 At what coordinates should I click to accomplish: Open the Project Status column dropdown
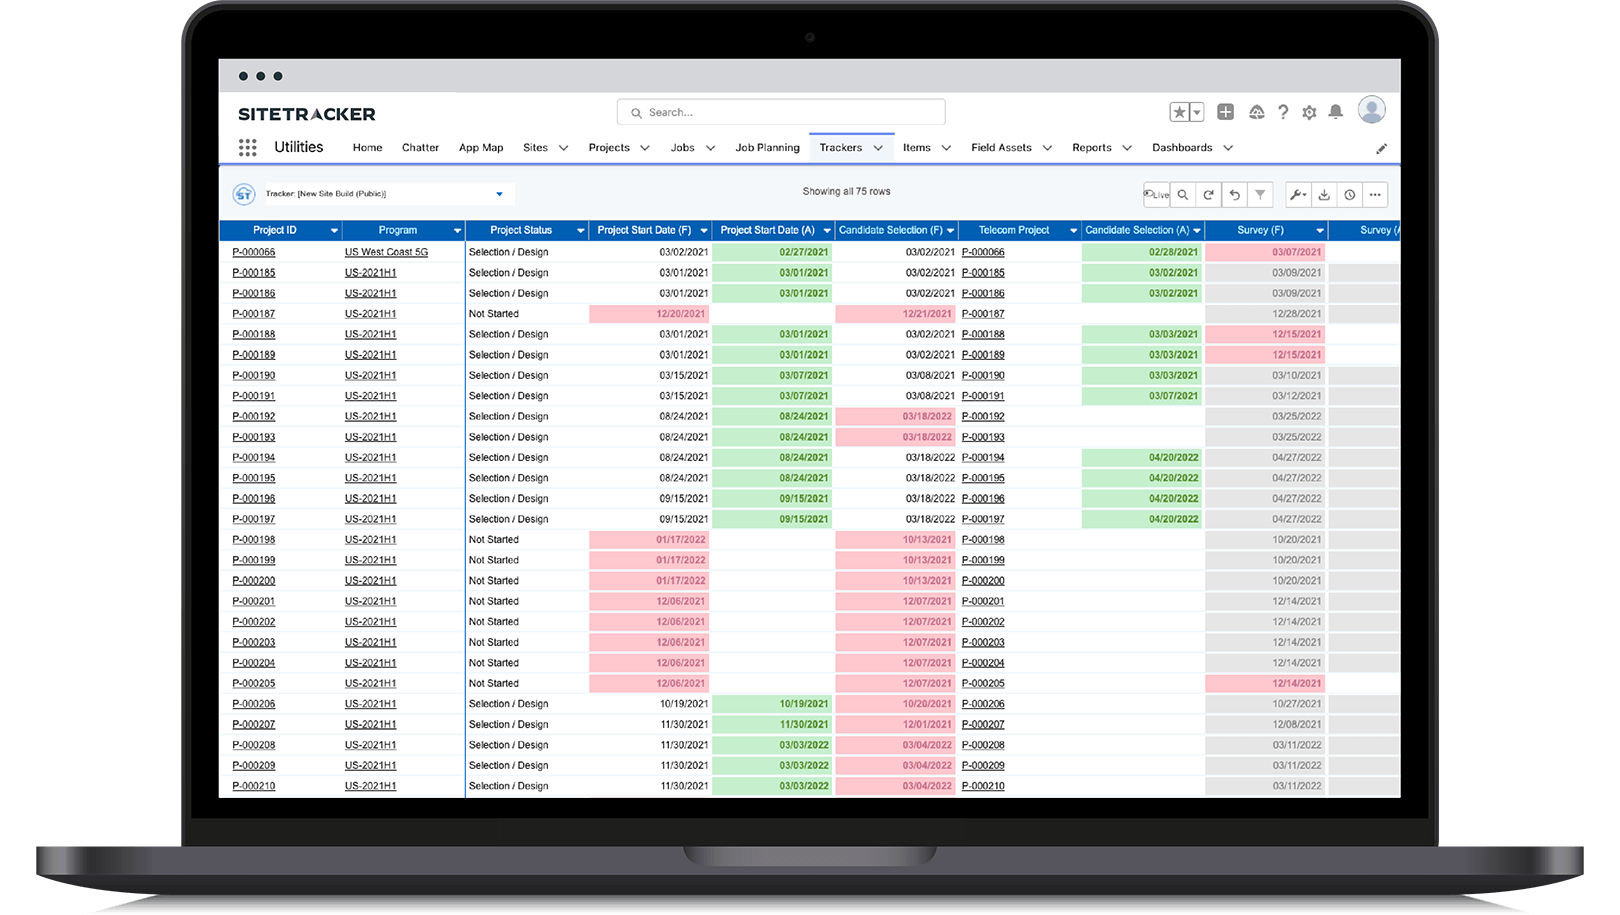pos(578,230)
